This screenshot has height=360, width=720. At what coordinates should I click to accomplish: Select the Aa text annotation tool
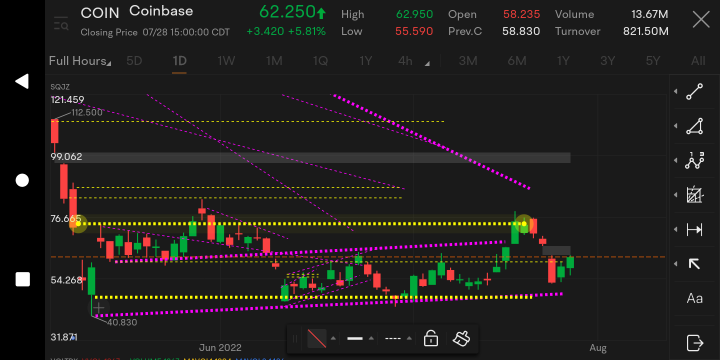coord(694,298)
